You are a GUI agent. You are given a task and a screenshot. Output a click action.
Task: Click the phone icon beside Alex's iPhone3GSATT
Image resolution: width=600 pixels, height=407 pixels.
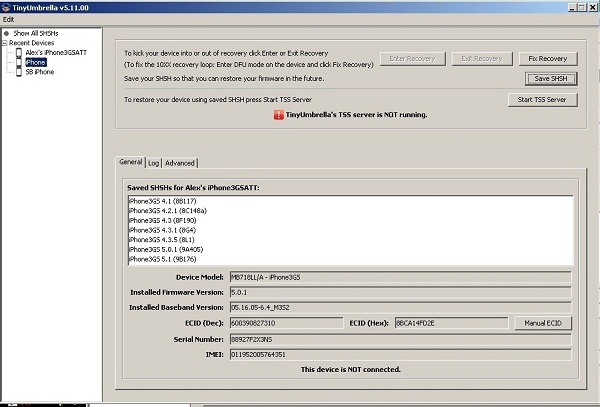(x=19, y=52)
